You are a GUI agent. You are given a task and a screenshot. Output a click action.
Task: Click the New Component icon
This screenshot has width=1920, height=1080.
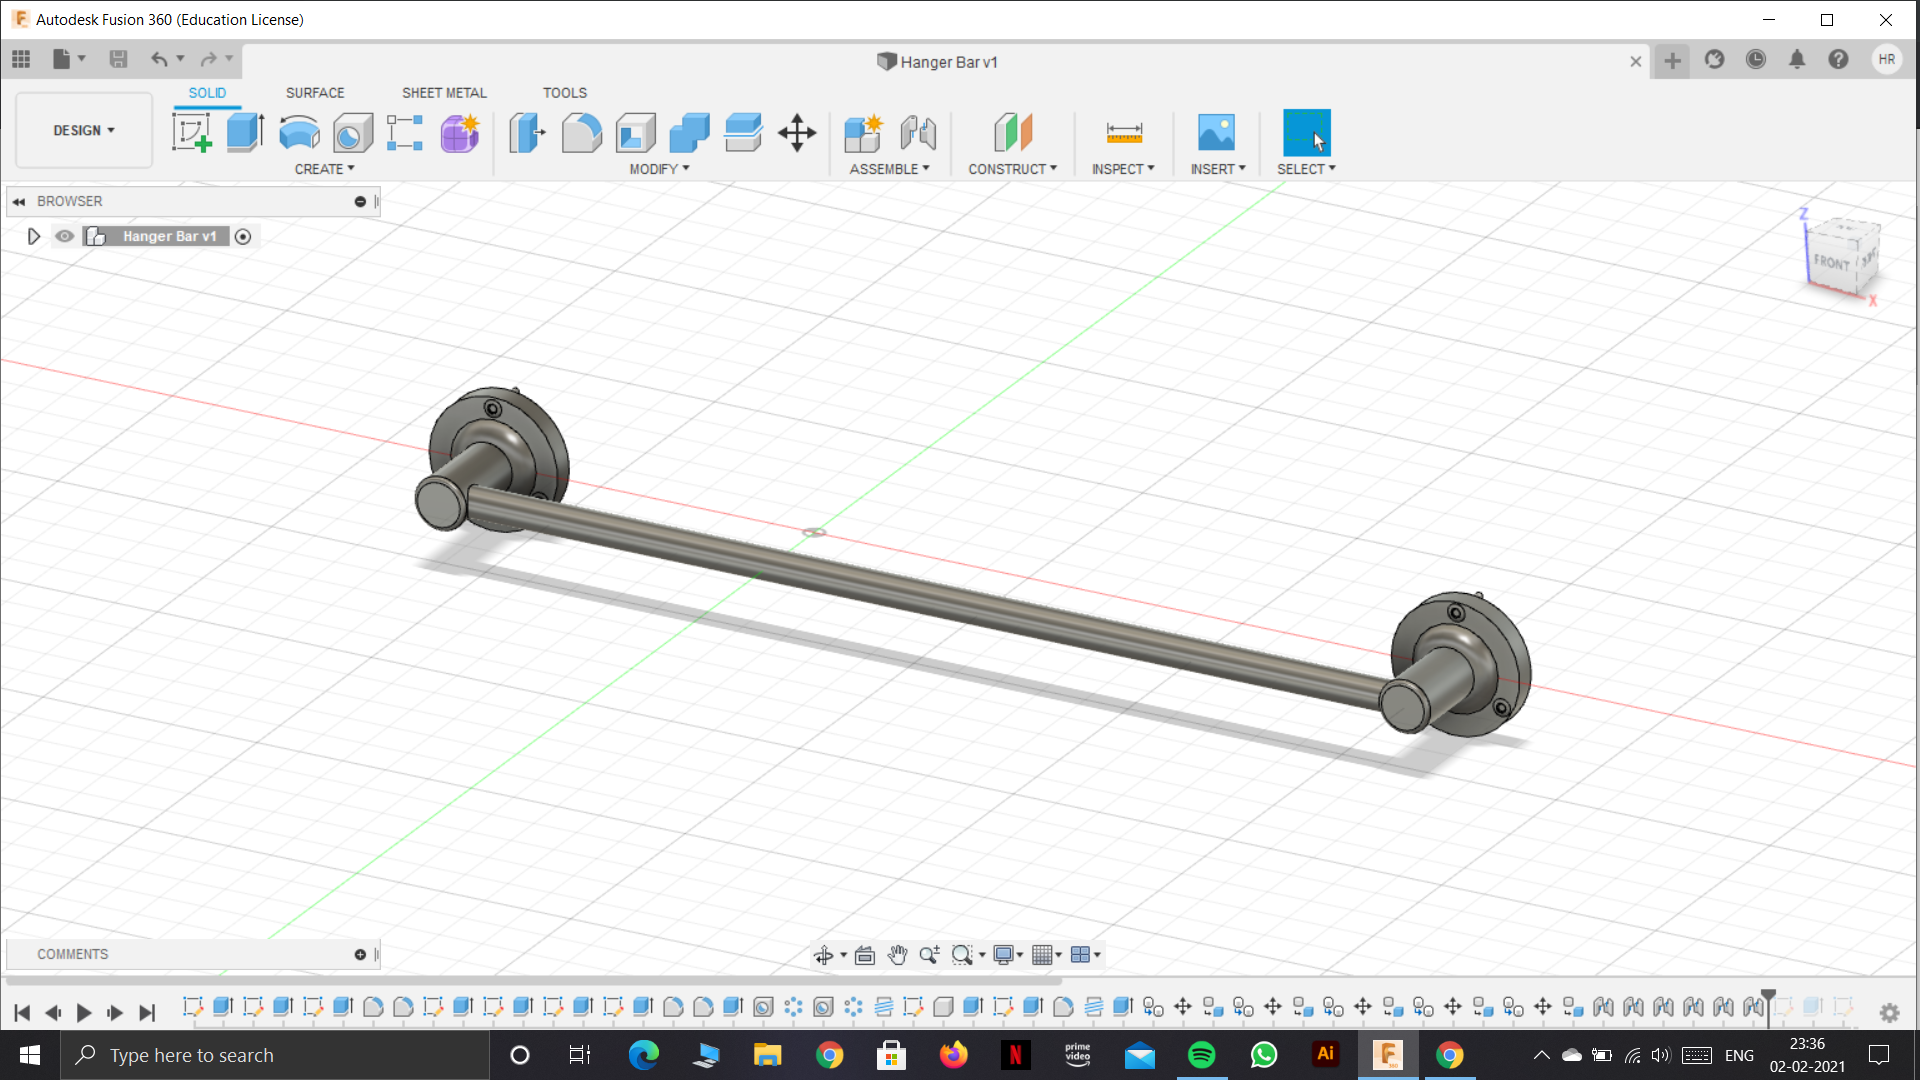863,132
